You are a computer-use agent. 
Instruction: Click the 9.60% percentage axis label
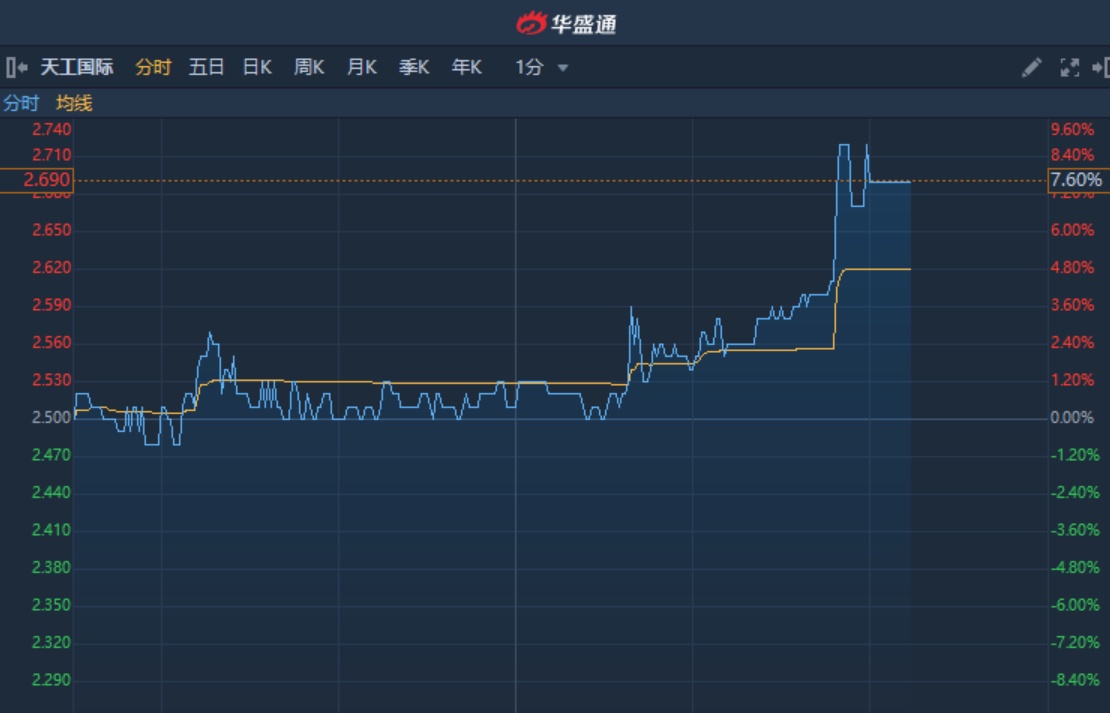(x=1072, y=130)
